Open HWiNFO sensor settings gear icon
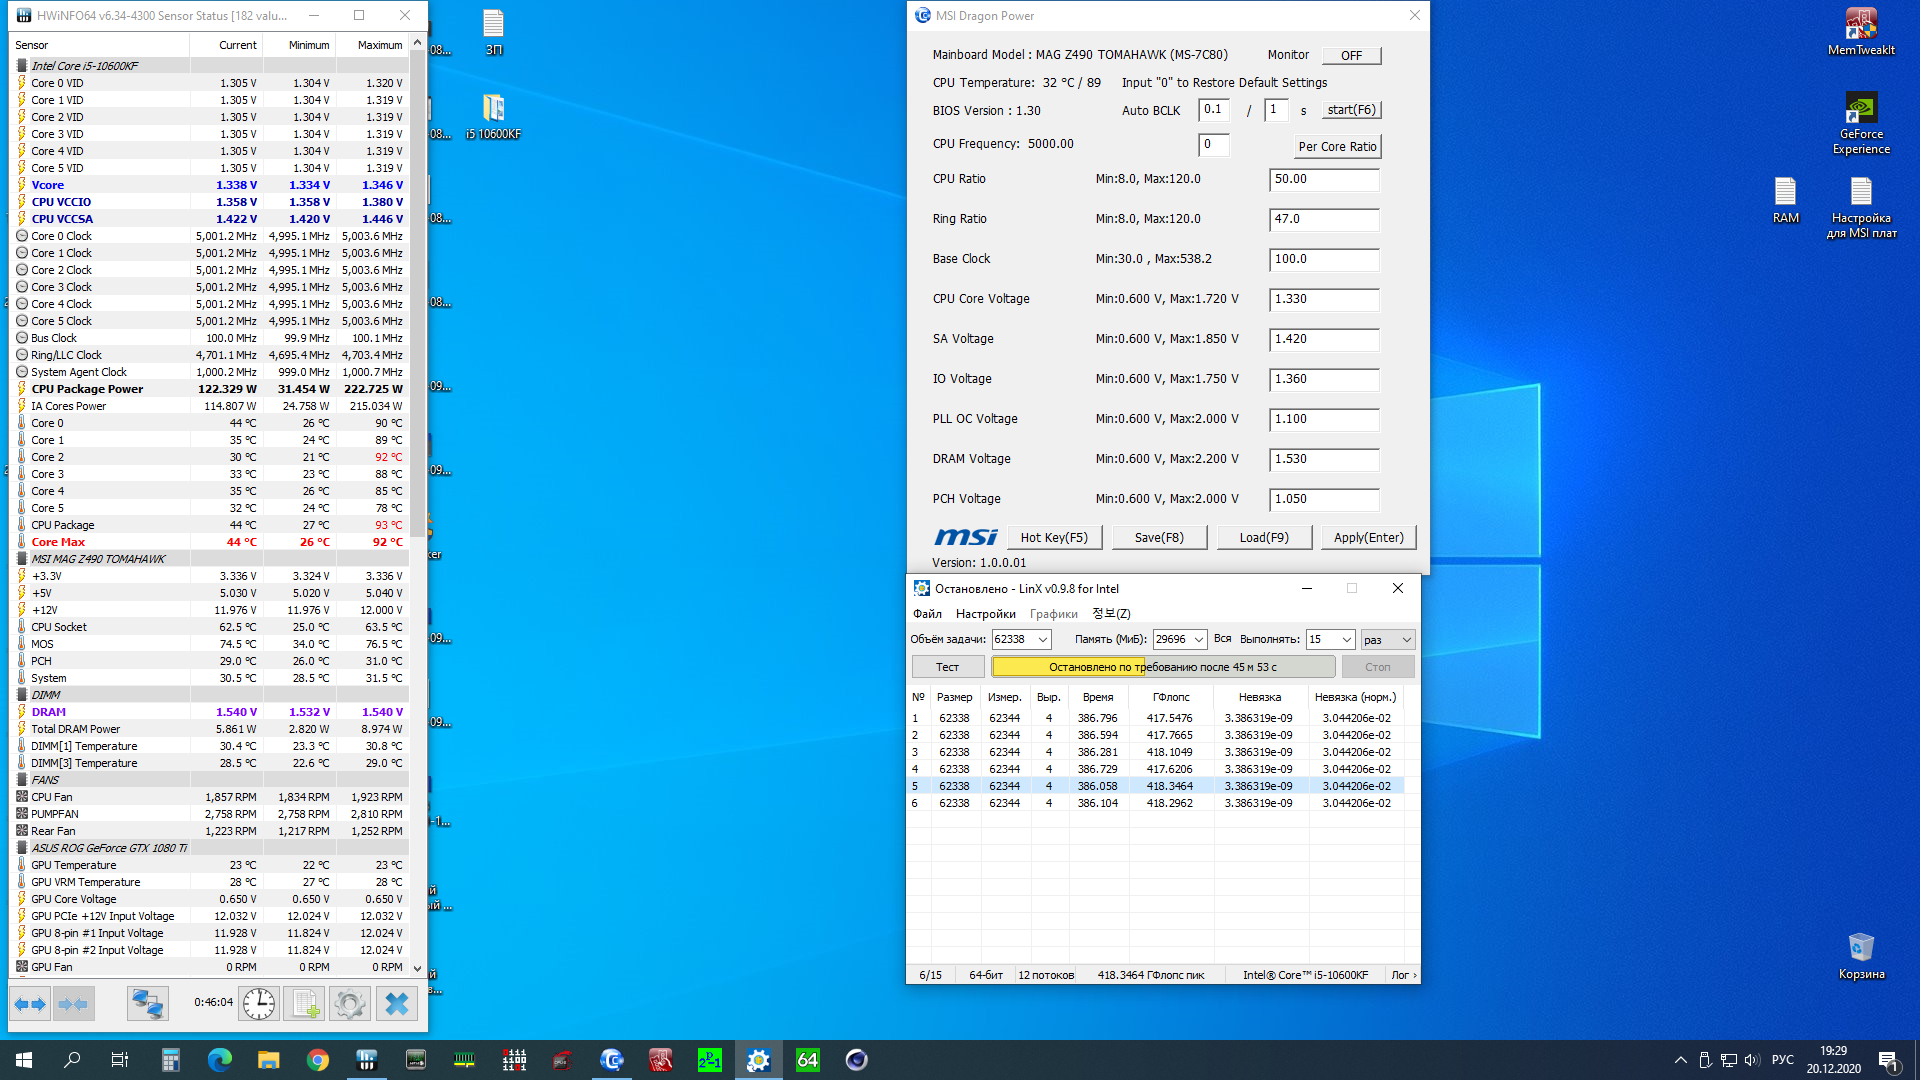1920x1080 pixels. click(x=350, y=1003)
